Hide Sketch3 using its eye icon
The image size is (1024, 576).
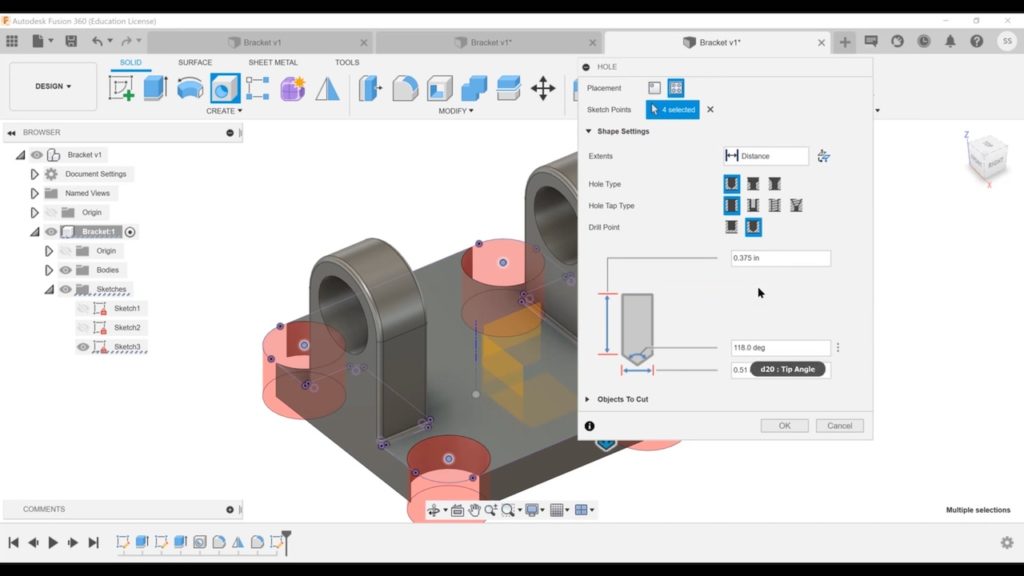pos(83,347)
